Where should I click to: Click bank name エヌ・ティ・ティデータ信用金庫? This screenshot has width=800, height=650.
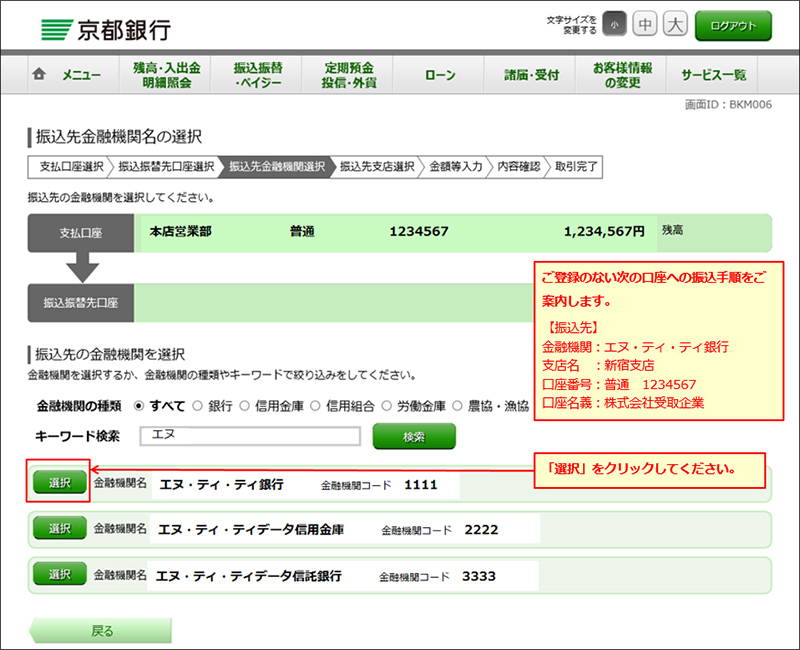point(251,530)
